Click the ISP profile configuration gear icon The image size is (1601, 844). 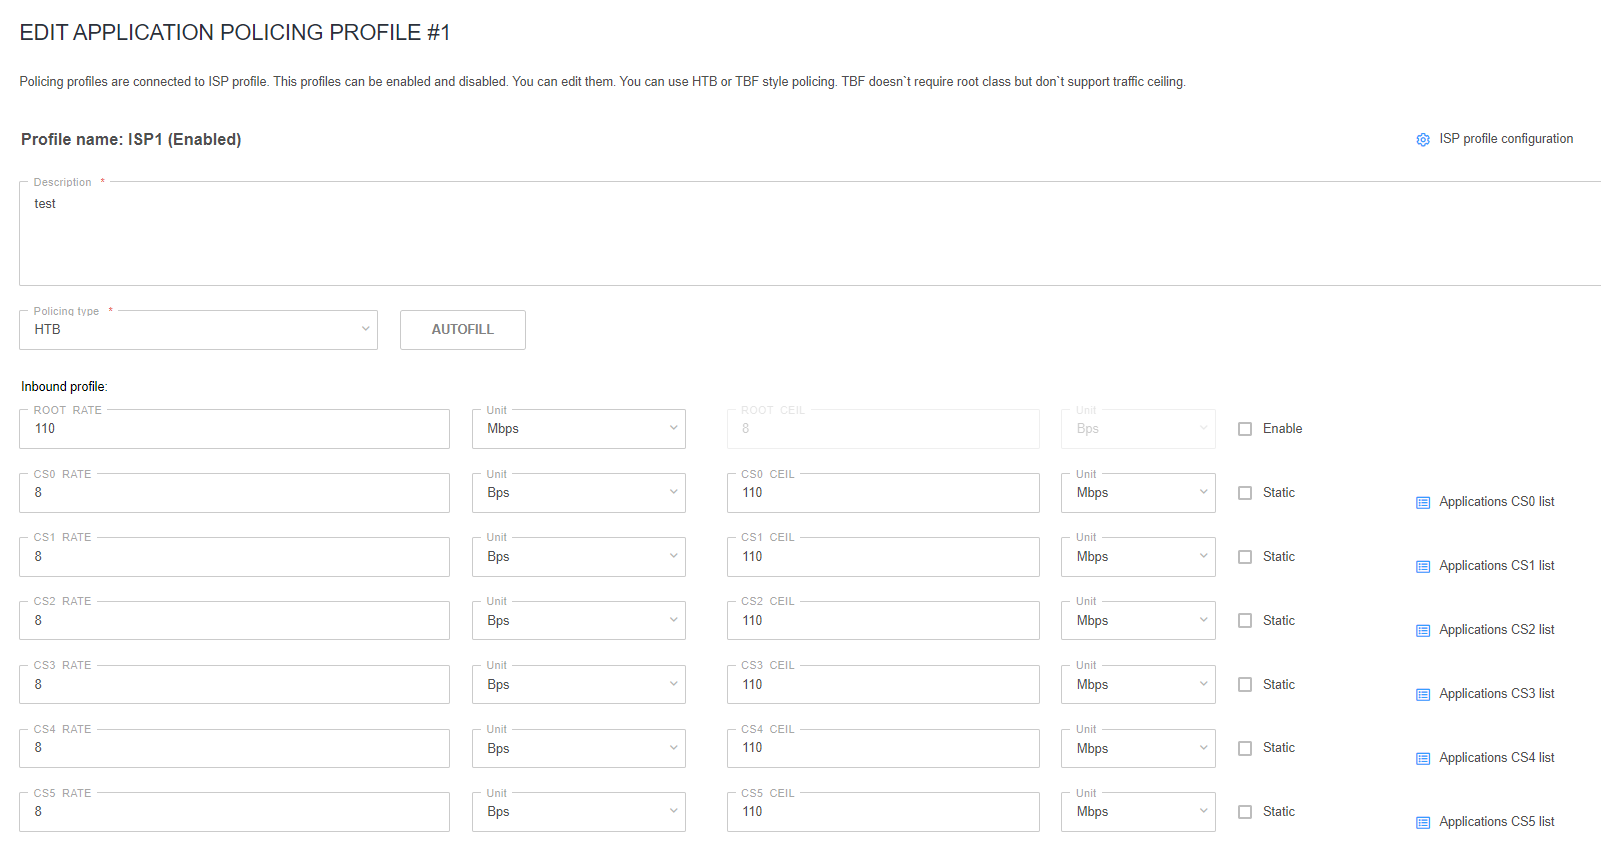[x=1422, y=140]
